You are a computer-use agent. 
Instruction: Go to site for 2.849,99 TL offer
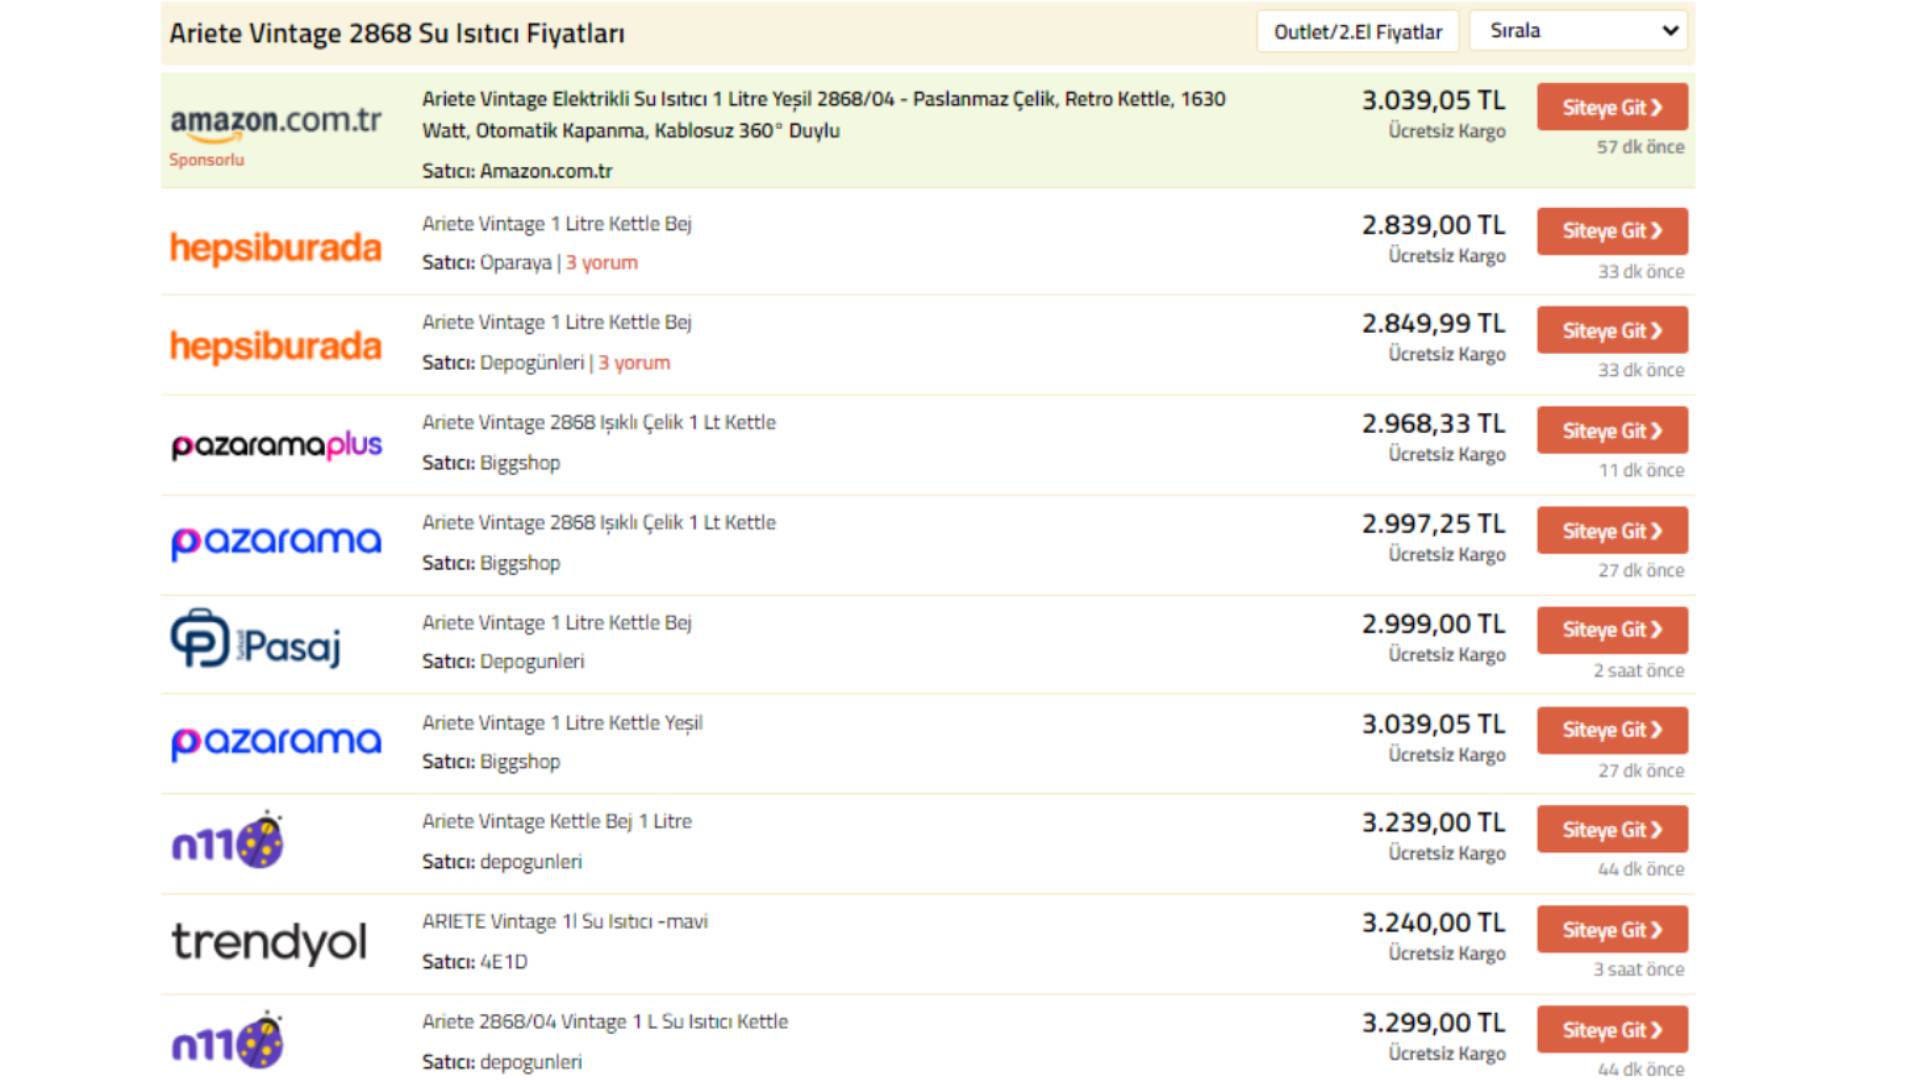[x=1613, y=330]
